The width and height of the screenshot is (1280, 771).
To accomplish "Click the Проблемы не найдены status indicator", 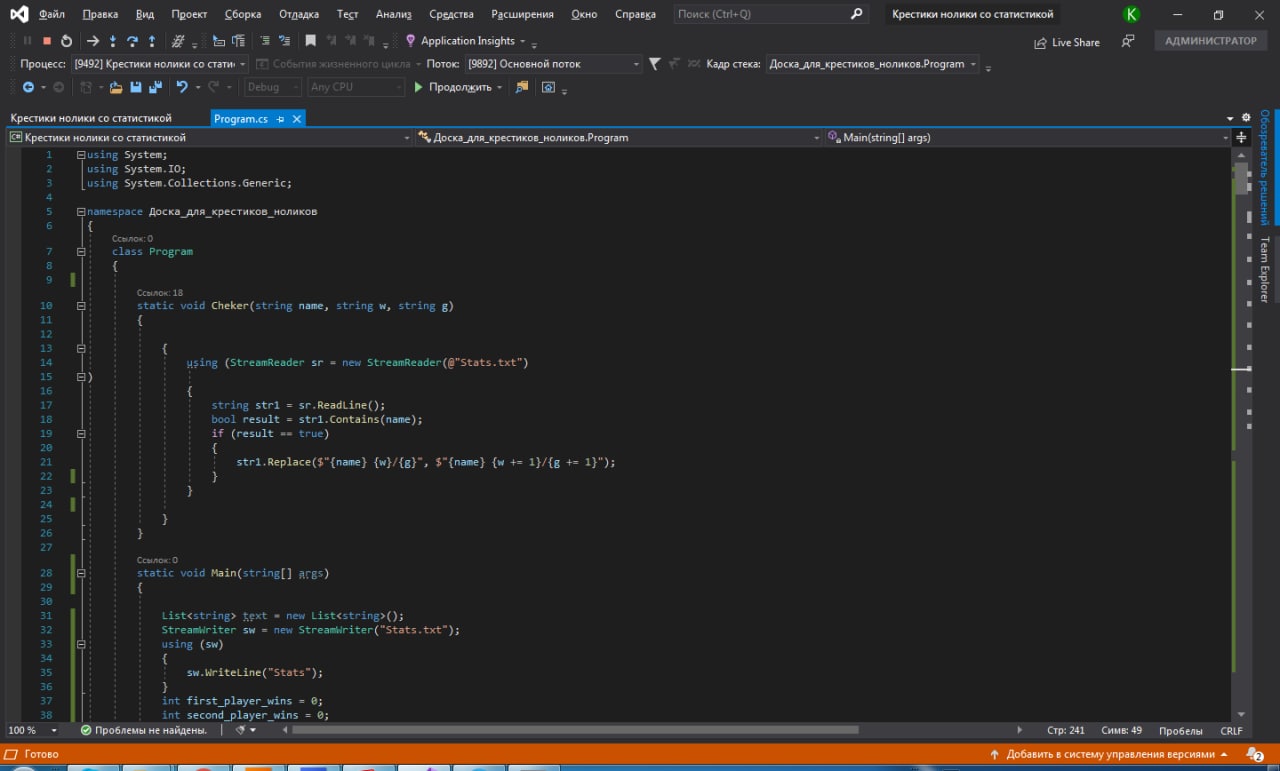I will (143, 731).
